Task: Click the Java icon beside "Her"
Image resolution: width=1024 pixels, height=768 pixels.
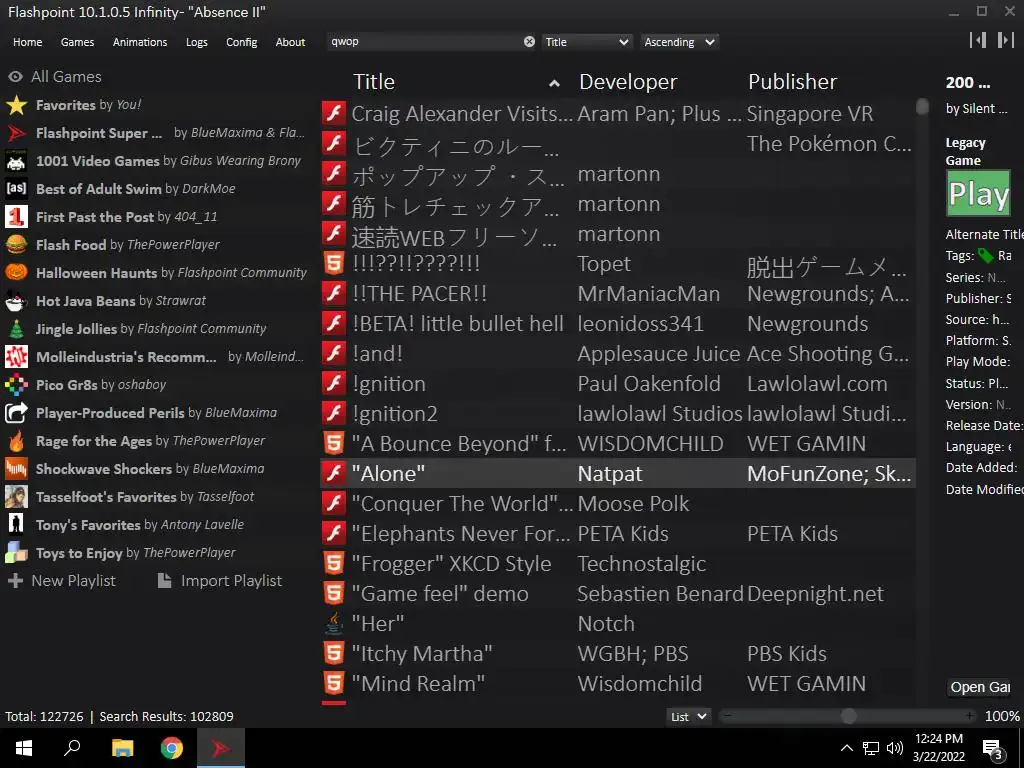Action: [x=334, y=624]
